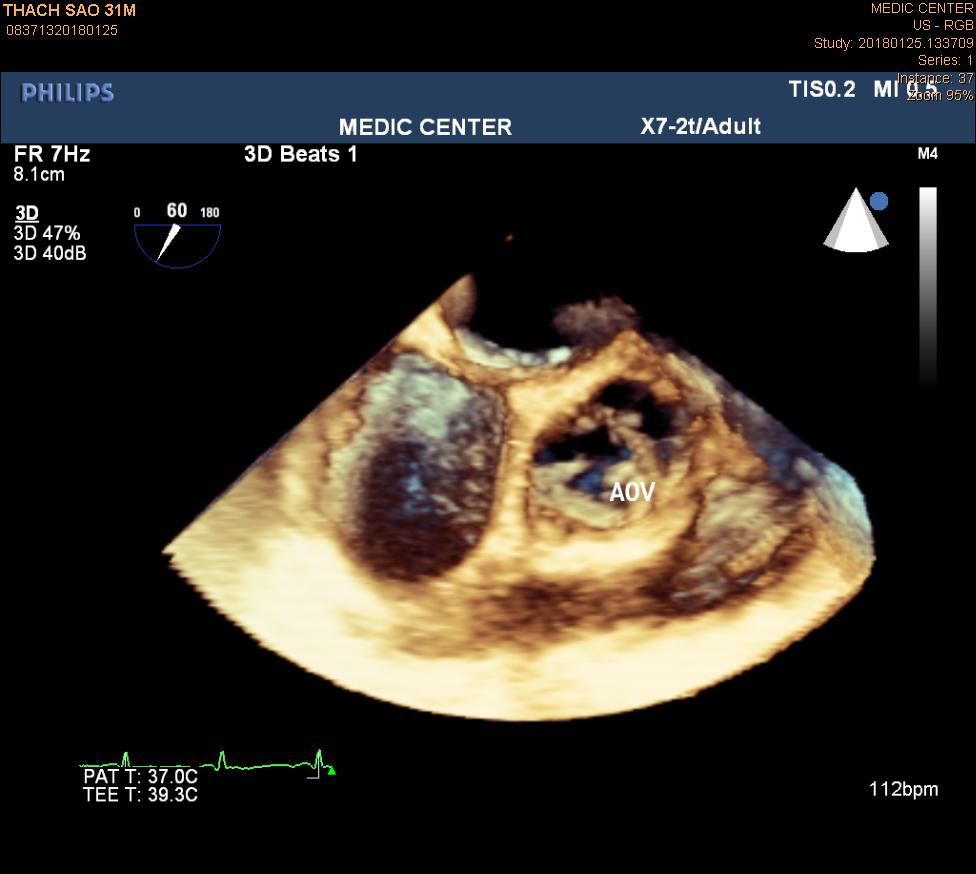Image resolution: width=976 pixels, height=874 pixels.
Task: Click the FR 7Hz frame rate readout
Action: coord(52,155)
